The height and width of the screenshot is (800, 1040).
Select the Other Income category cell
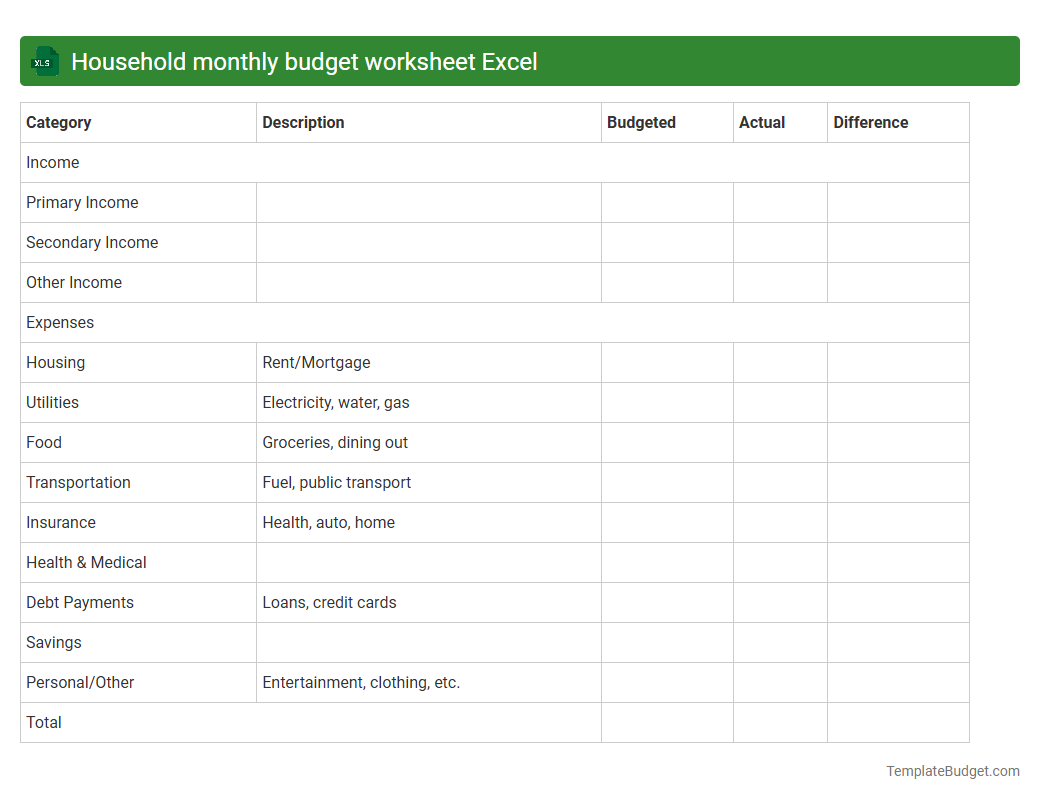pyautogui.click(x=74, y=282)
